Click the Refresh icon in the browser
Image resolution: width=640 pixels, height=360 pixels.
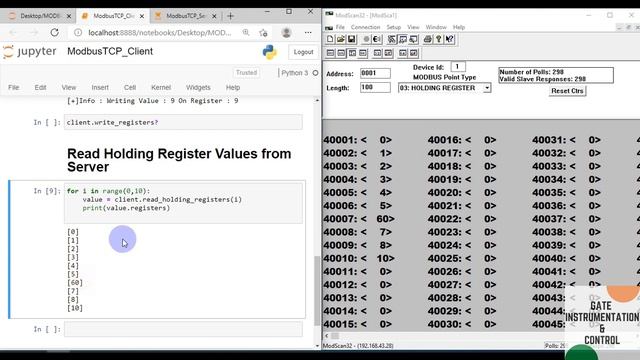tap(54, 32)
